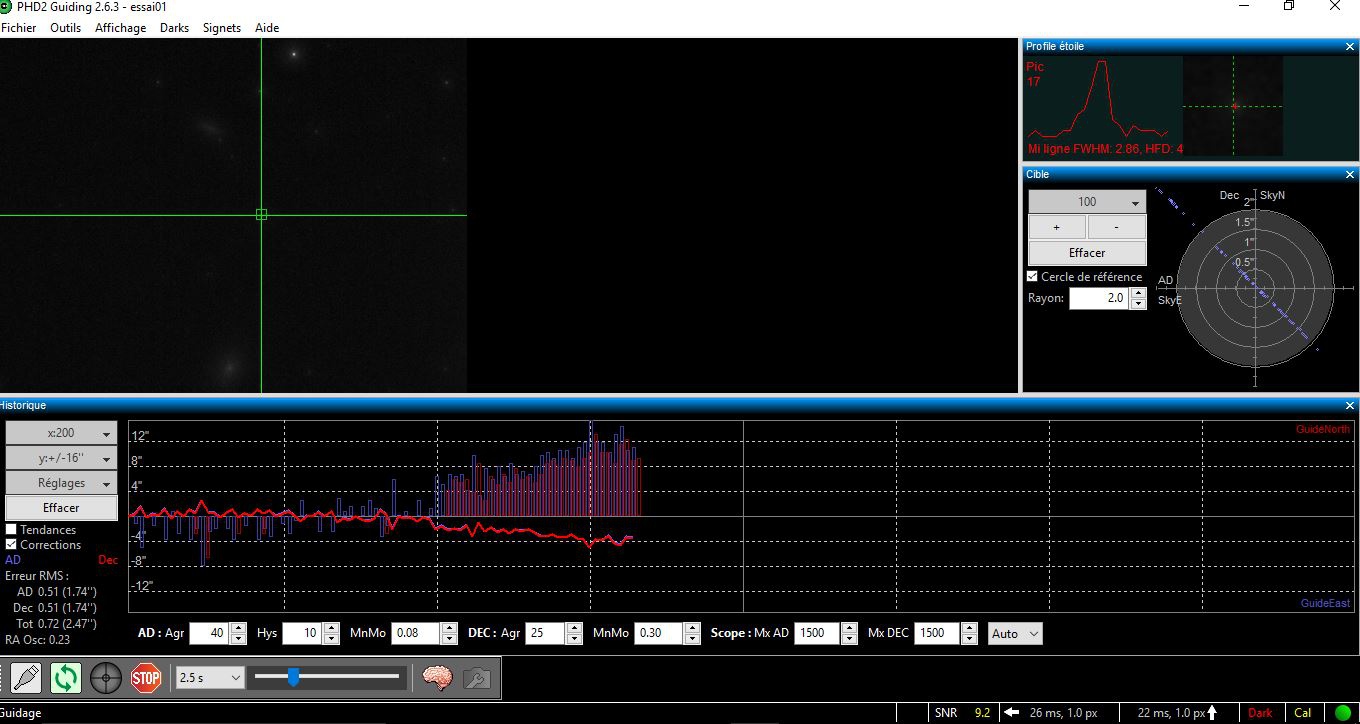The height and width of the screenshot is (724, 1360).
Task: Open the Auto DEC mode dropdown
Action: point(1015,634)
